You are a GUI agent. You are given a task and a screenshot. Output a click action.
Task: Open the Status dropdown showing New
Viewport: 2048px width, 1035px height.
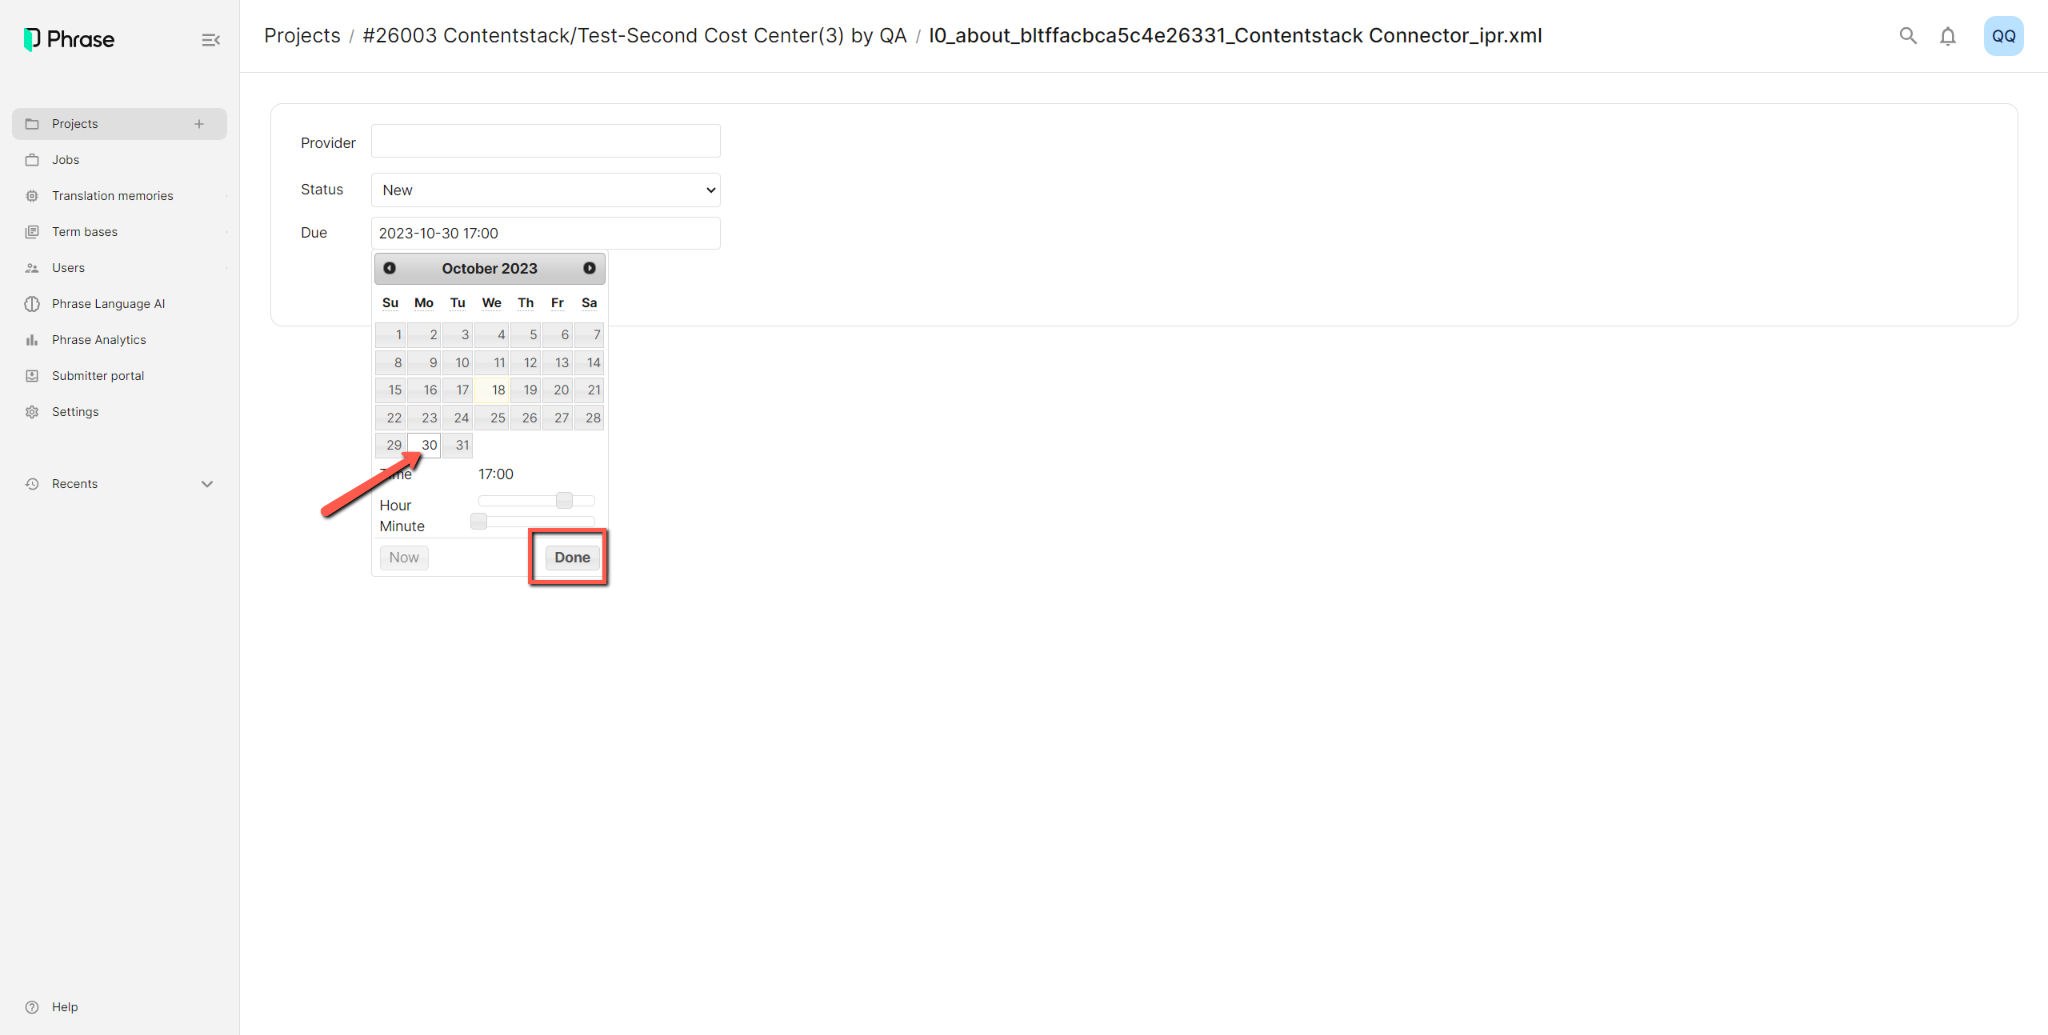pos(546,190)
